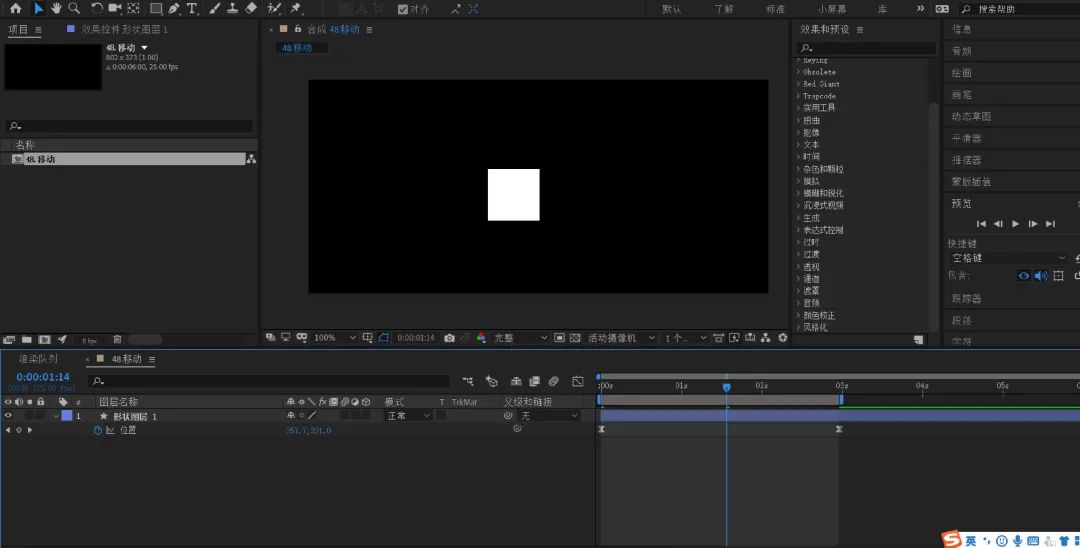
Task: Expand the Red Giant effects category
Action: 799,84
